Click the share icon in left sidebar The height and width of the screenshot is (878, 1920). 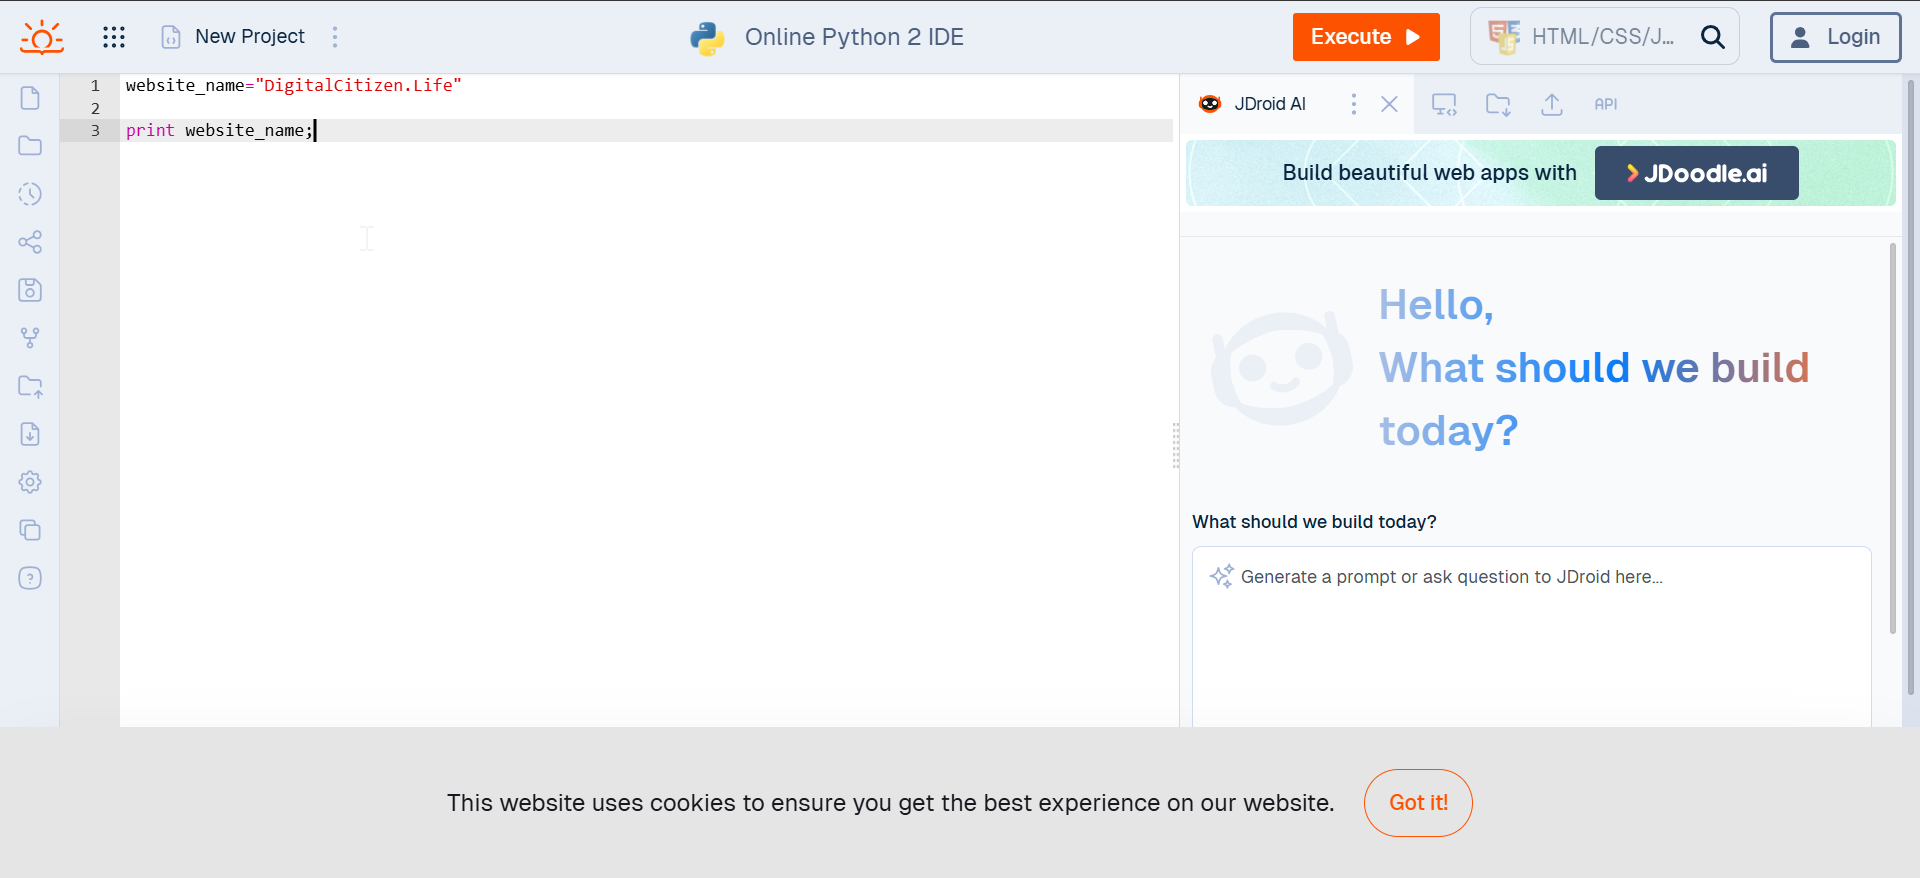[30, 242]
